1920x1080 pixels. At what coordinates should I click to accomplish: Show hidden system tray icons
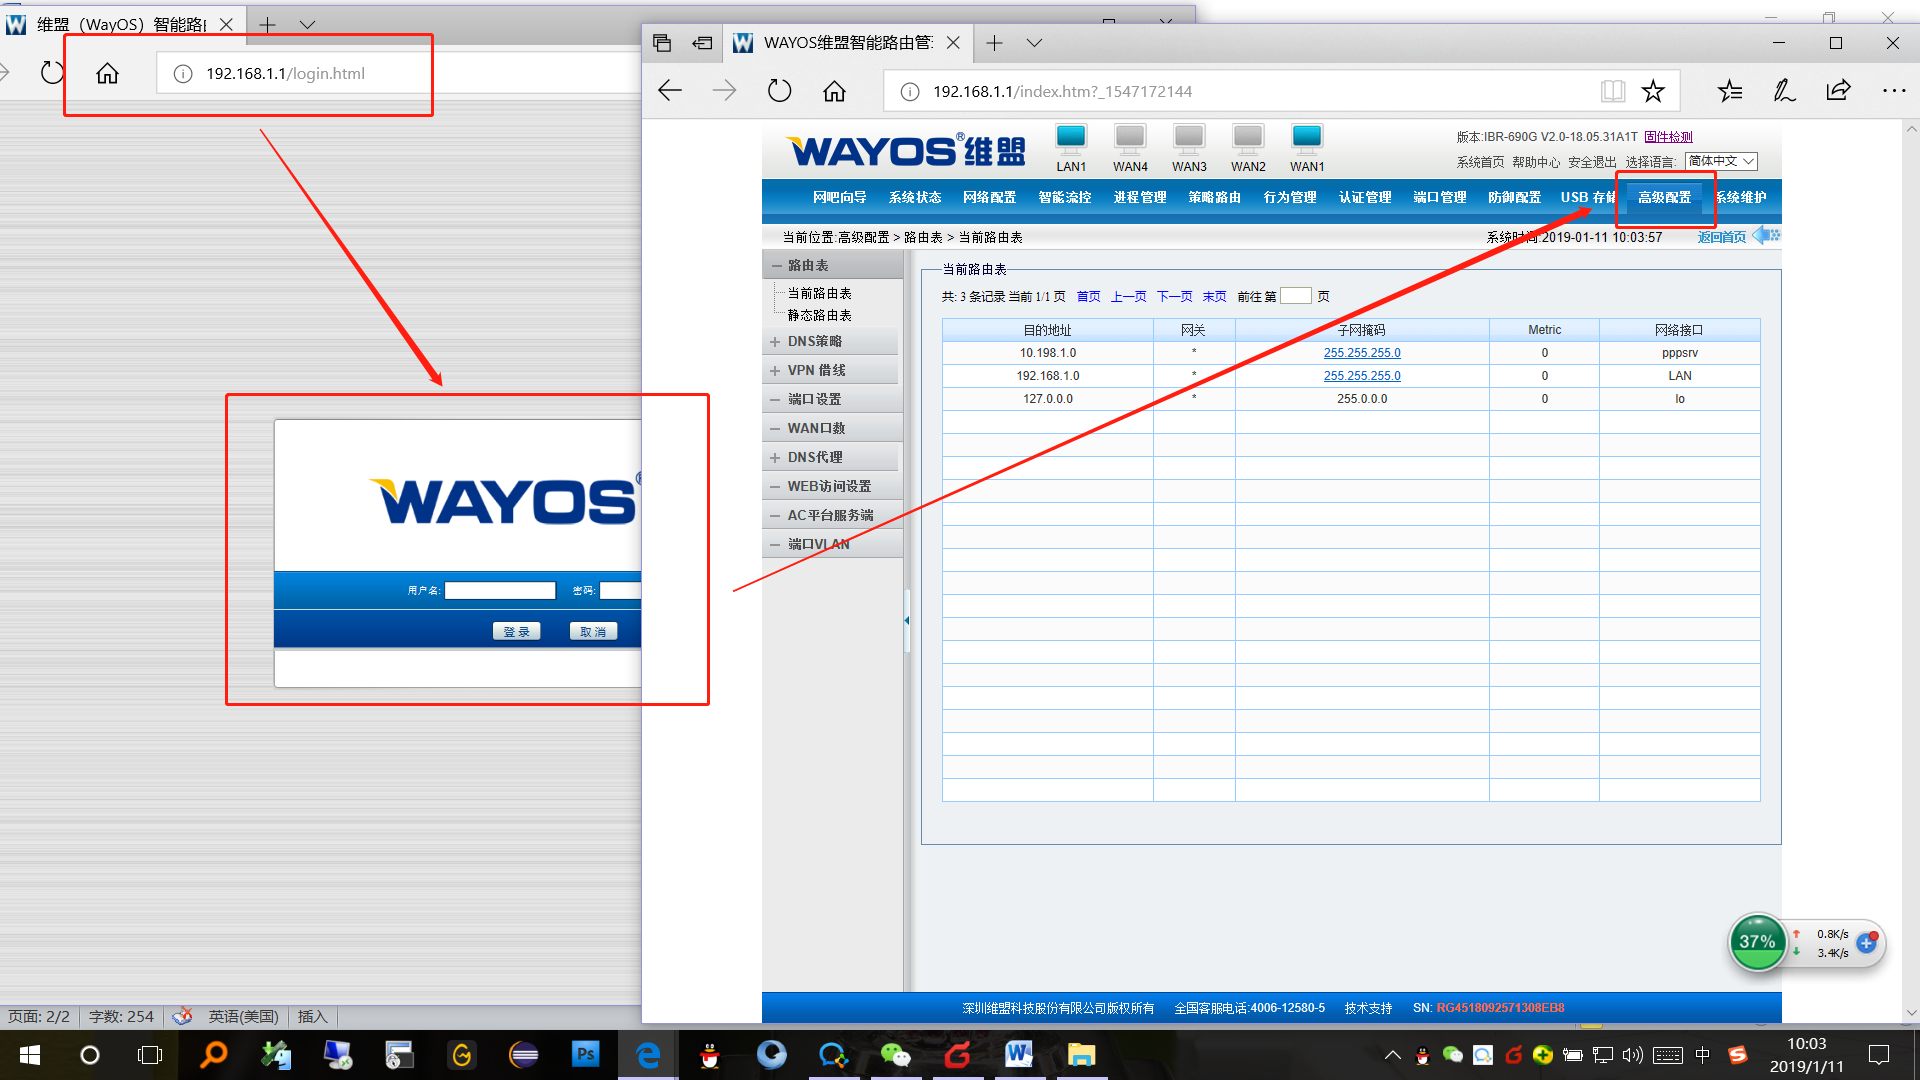tap(1392, 1055)
